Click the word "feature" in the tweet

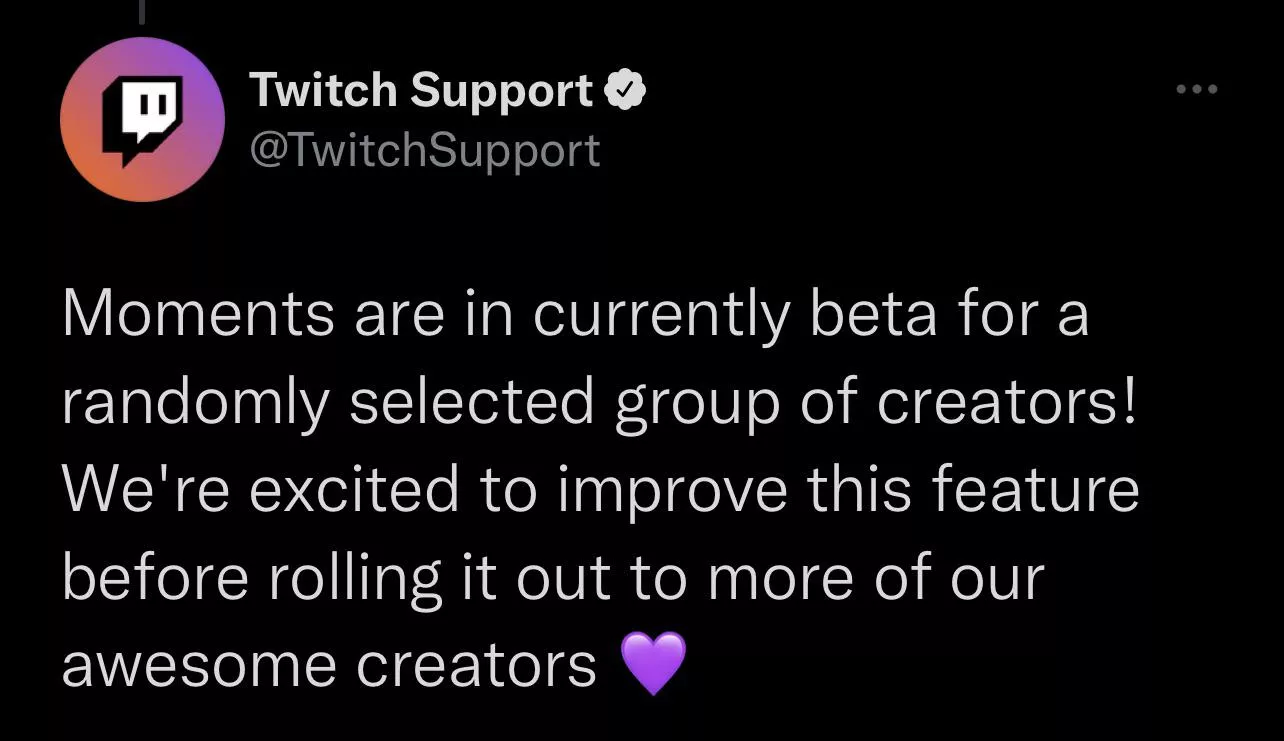(1034, 490)
